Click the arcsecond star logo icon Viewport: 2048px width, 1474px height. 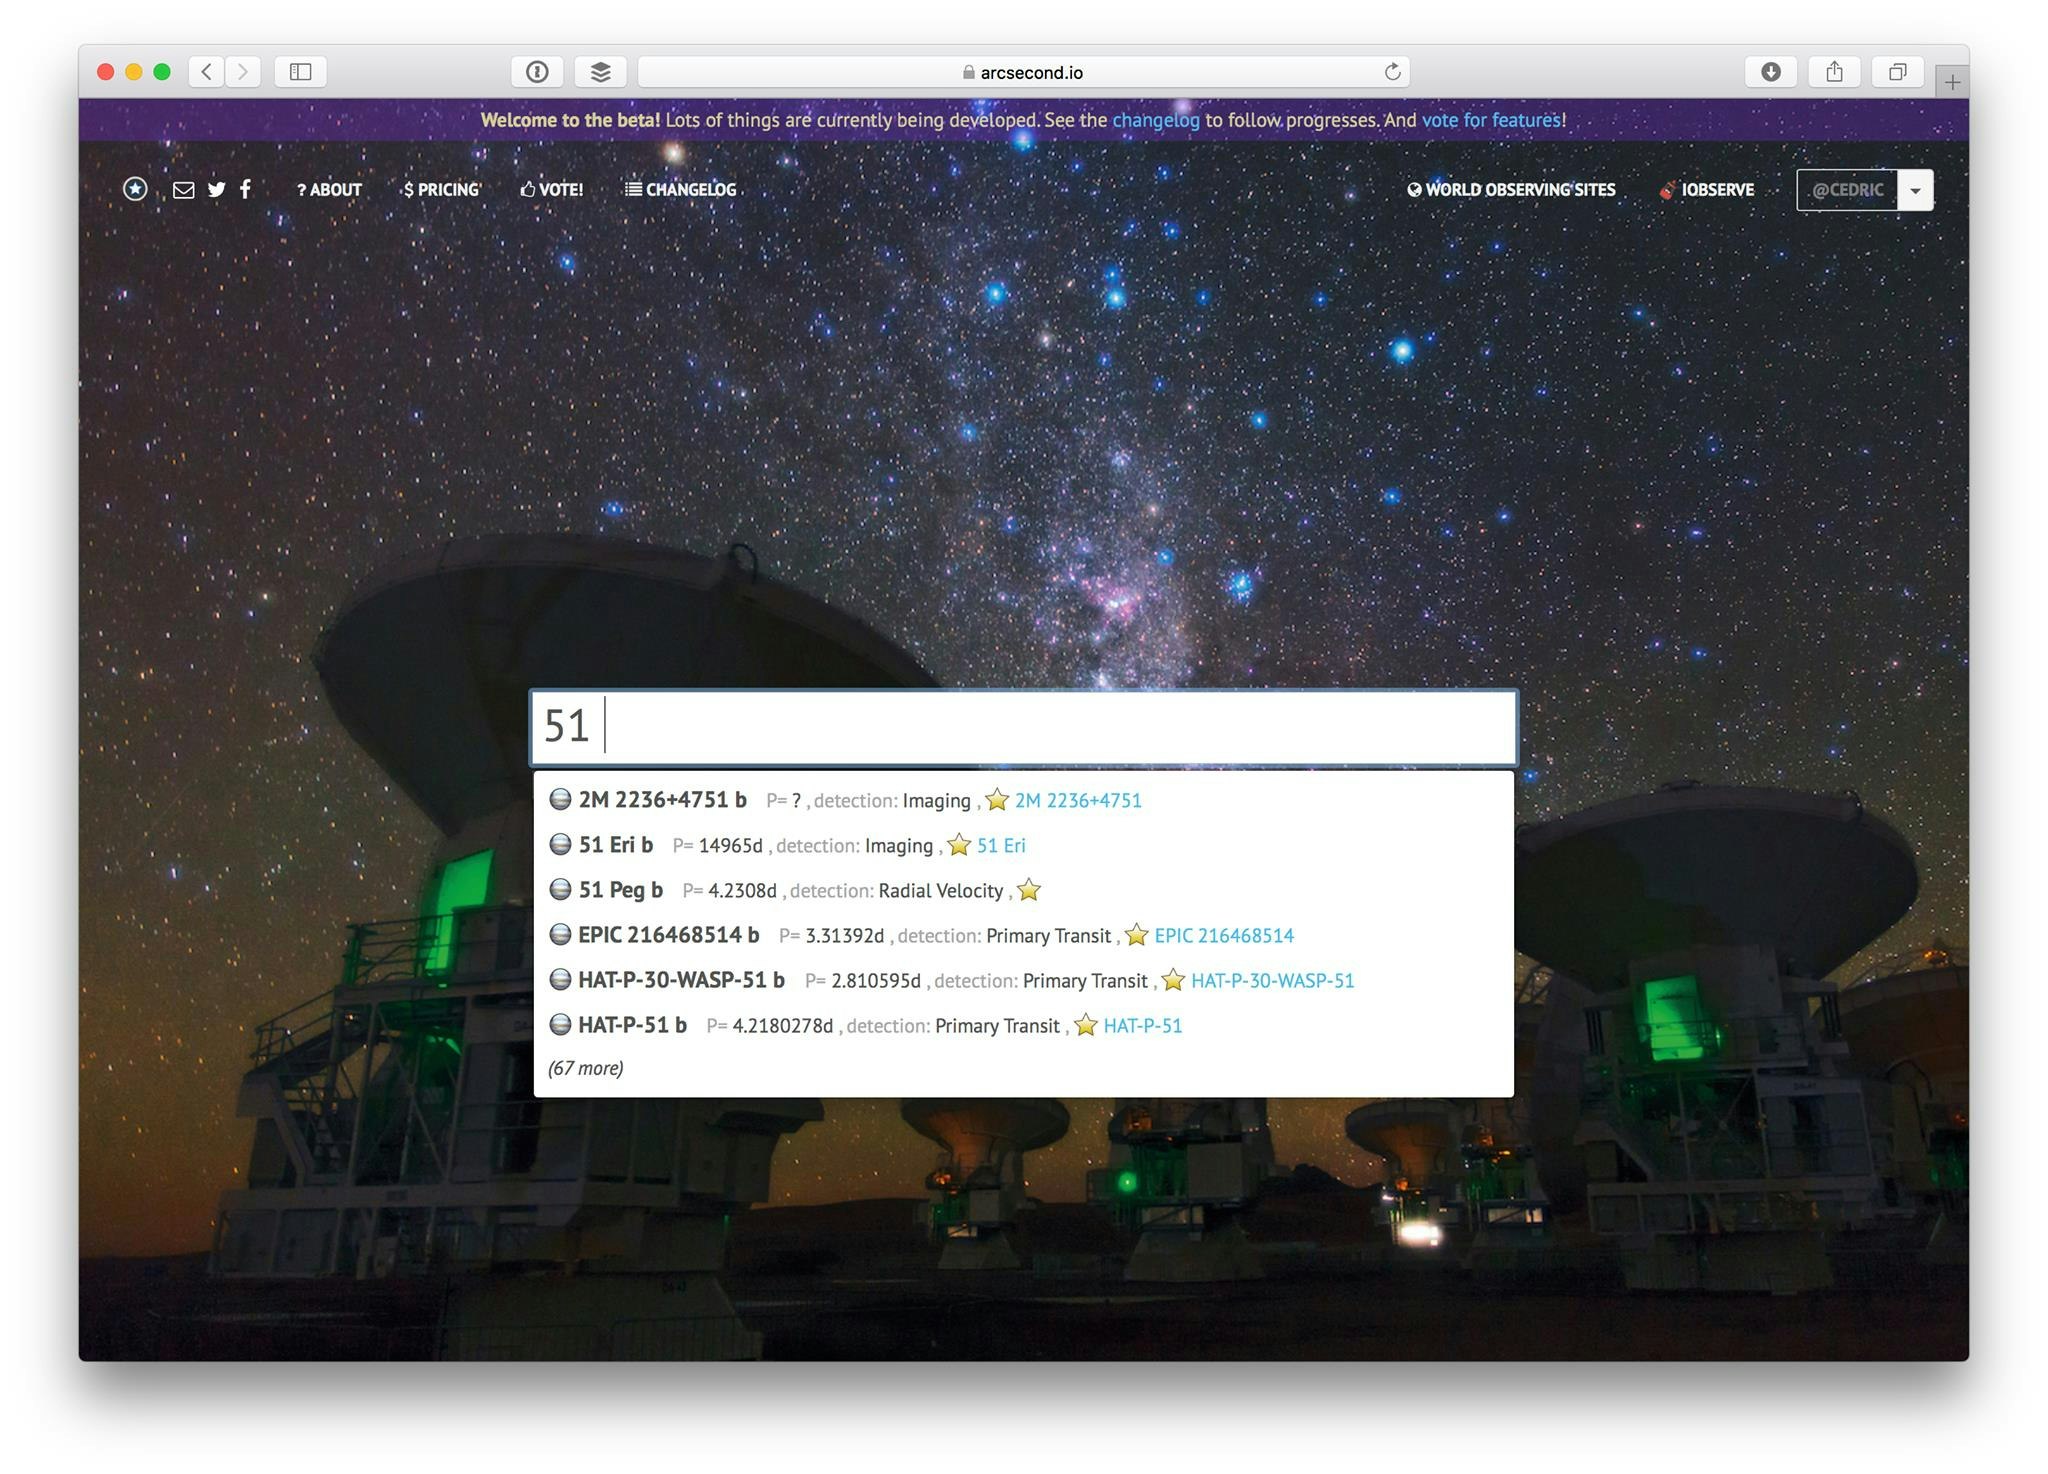pyautogui.click(x=135, y=189)
